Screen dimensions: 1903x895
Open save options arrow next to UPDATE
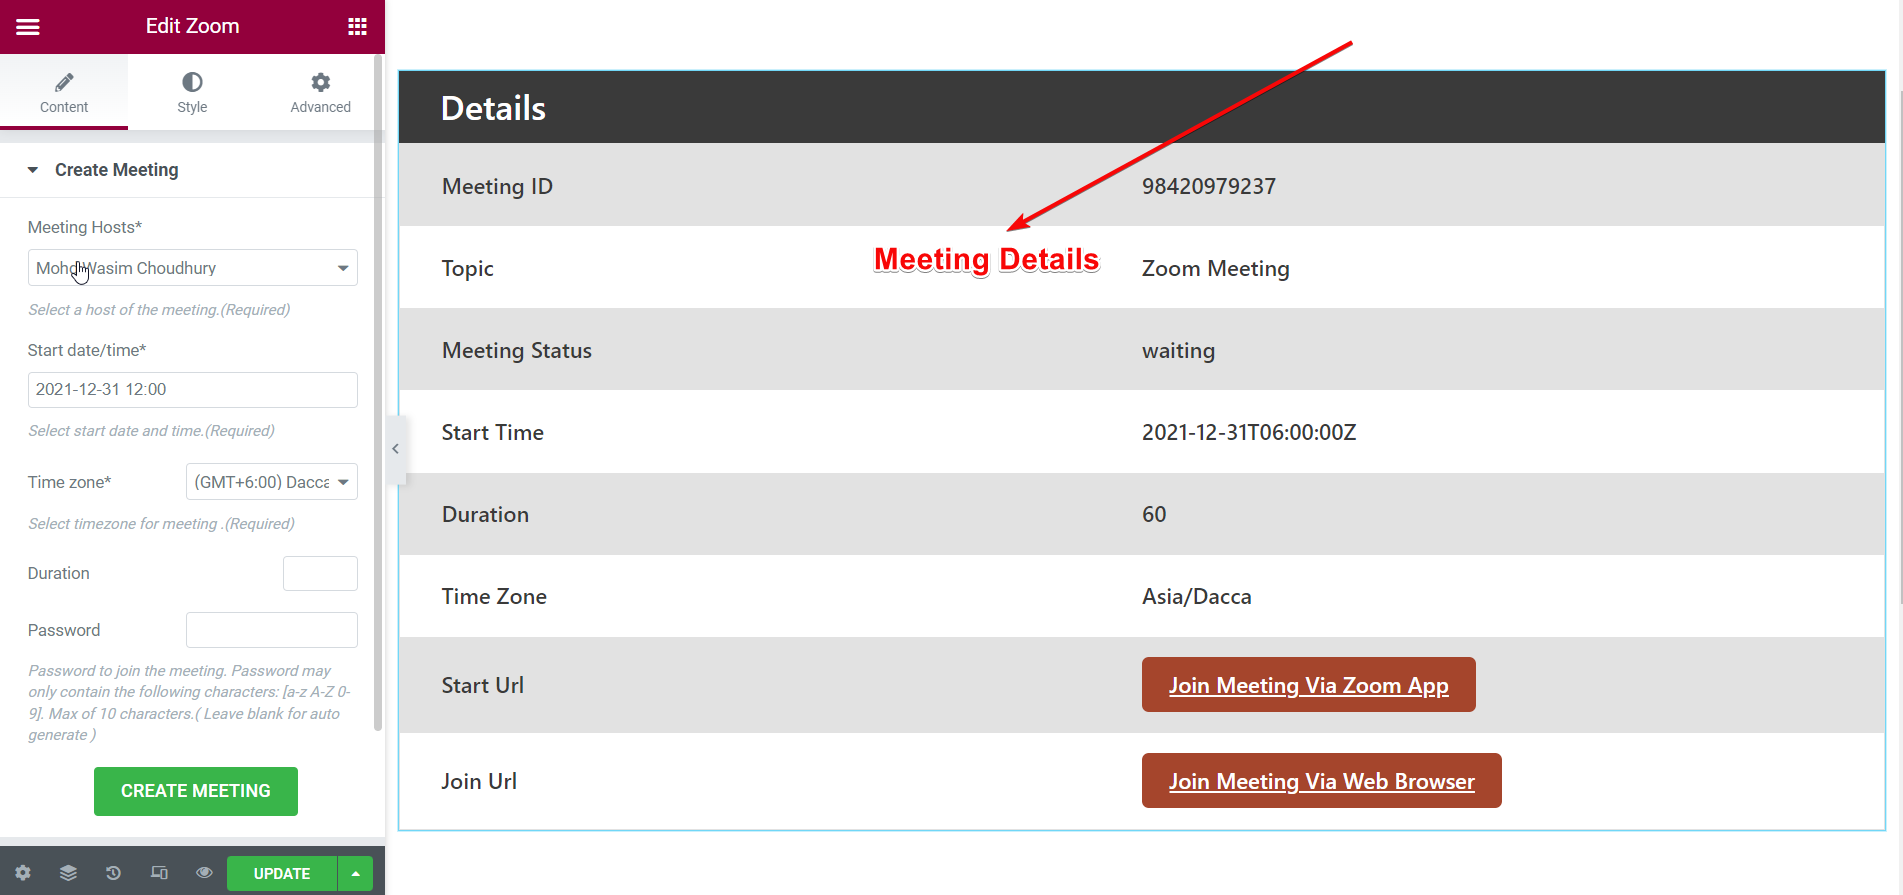coord(356,874)
